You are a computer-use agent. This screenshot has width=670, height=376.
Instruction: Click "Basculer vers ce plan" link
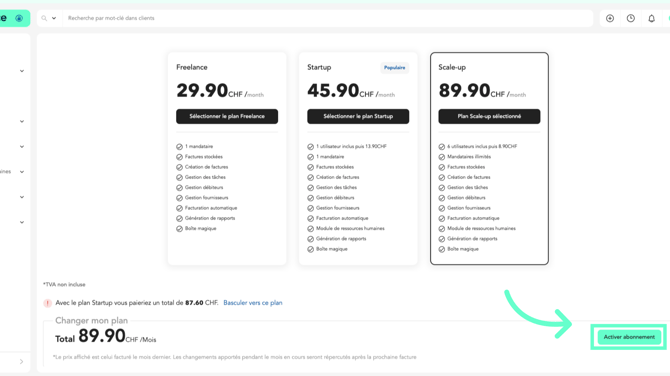(253, 303)
